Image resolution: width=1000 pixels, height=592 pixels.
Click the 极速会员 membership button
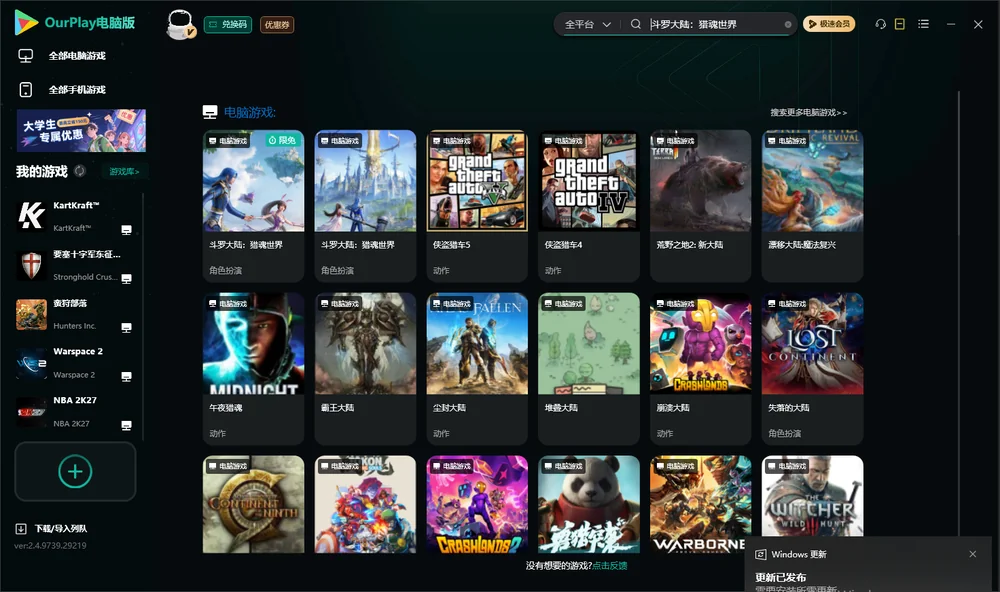(x=829, y=24)
